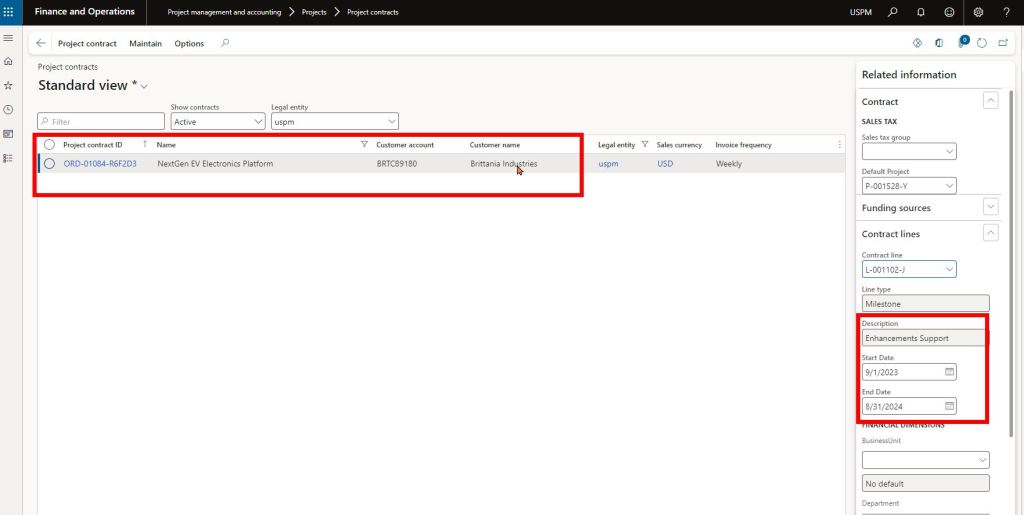Refresh the page using refresh icon

982,43
